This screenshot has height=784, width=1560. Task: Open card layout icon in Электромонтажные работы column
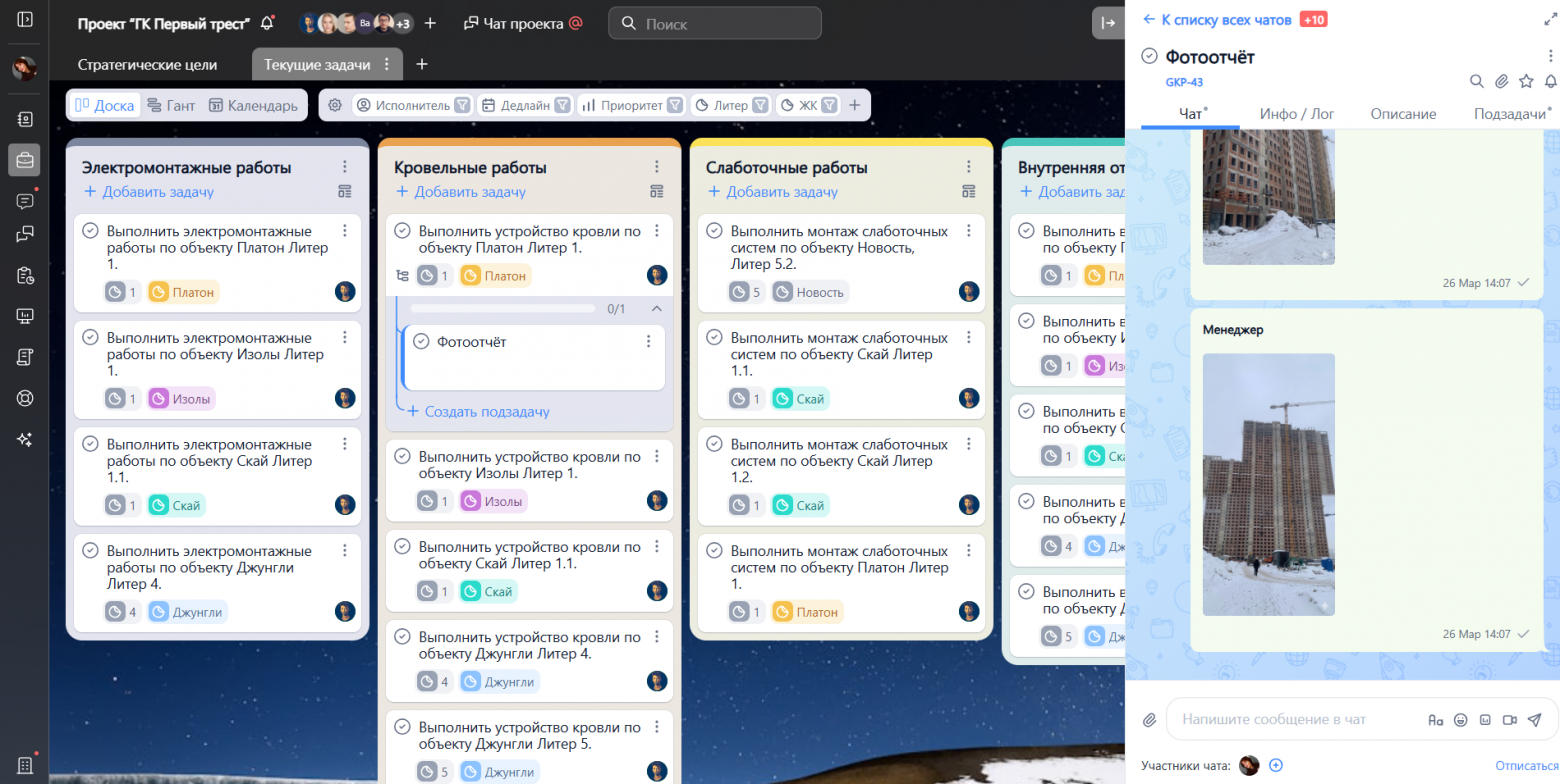coord(345,192)
